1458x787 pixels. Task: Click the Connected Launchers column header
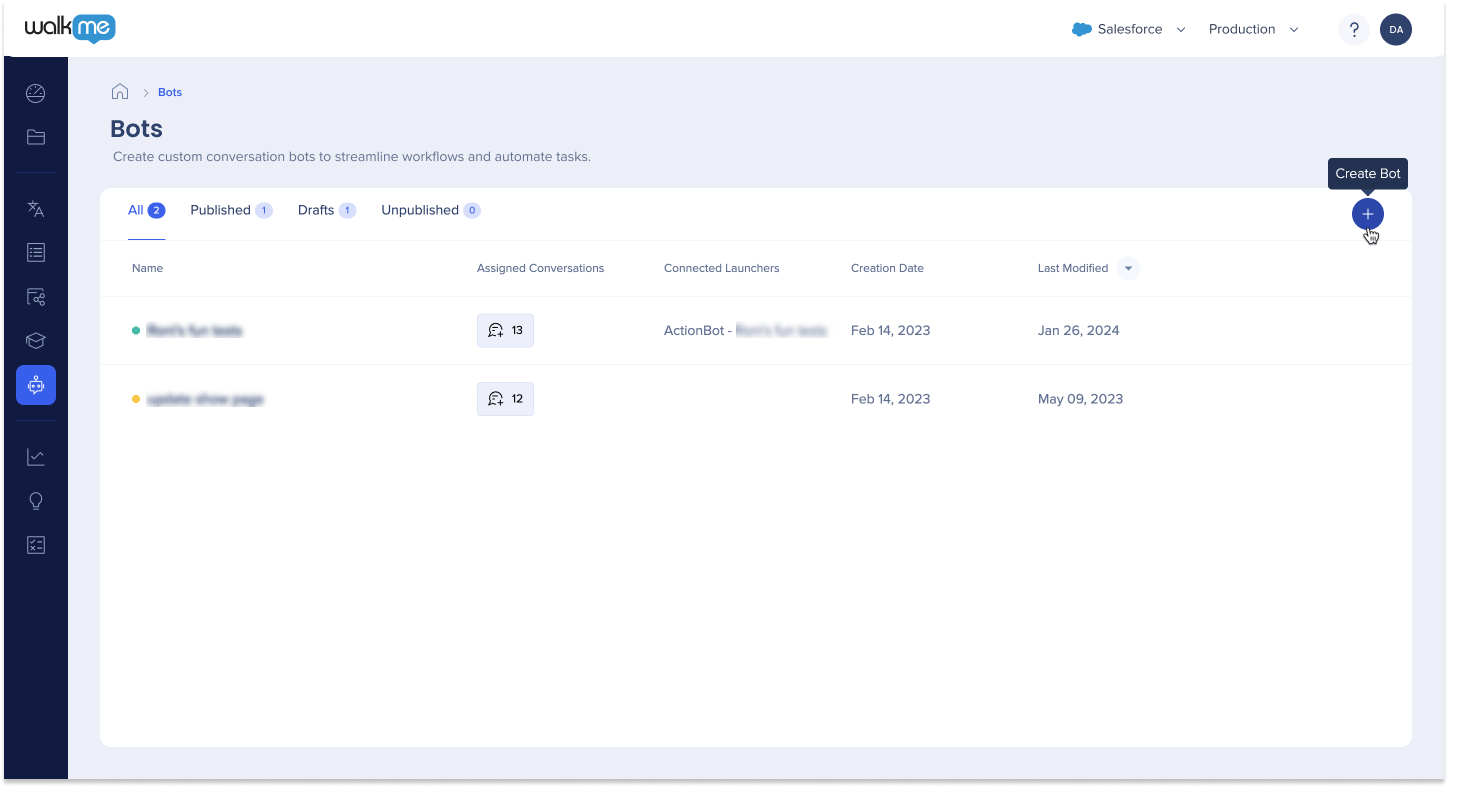(x=721, y=268)
